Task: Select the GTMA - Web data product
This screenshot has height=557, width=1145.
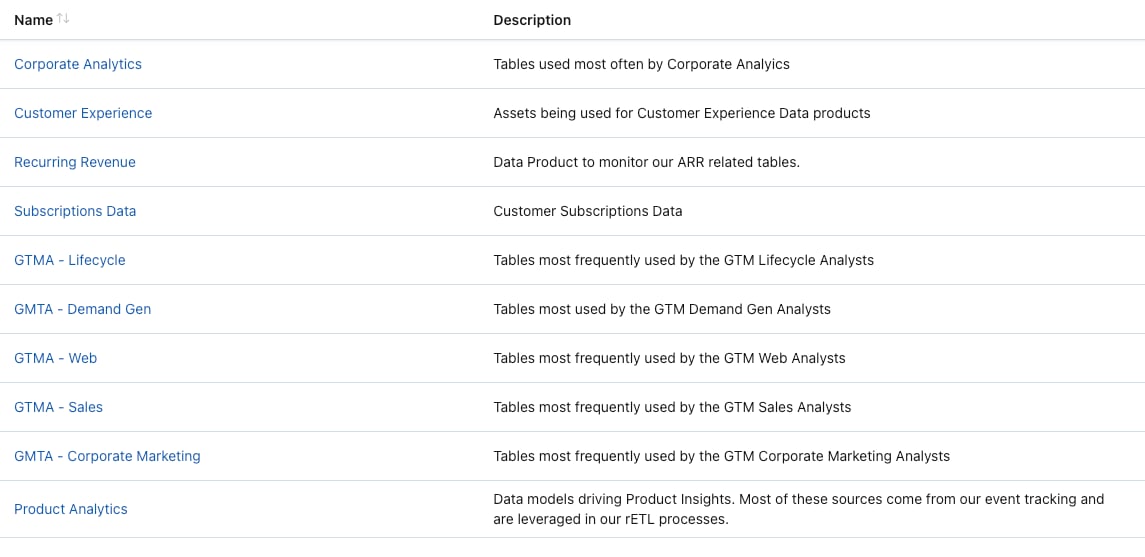Action: point(55,358)
